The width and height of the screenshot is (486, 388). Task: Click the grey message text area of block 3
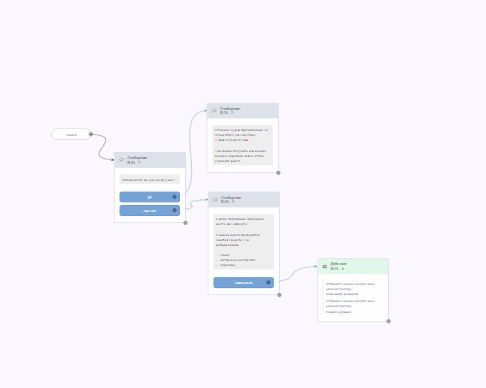click(x=244, y=242)
